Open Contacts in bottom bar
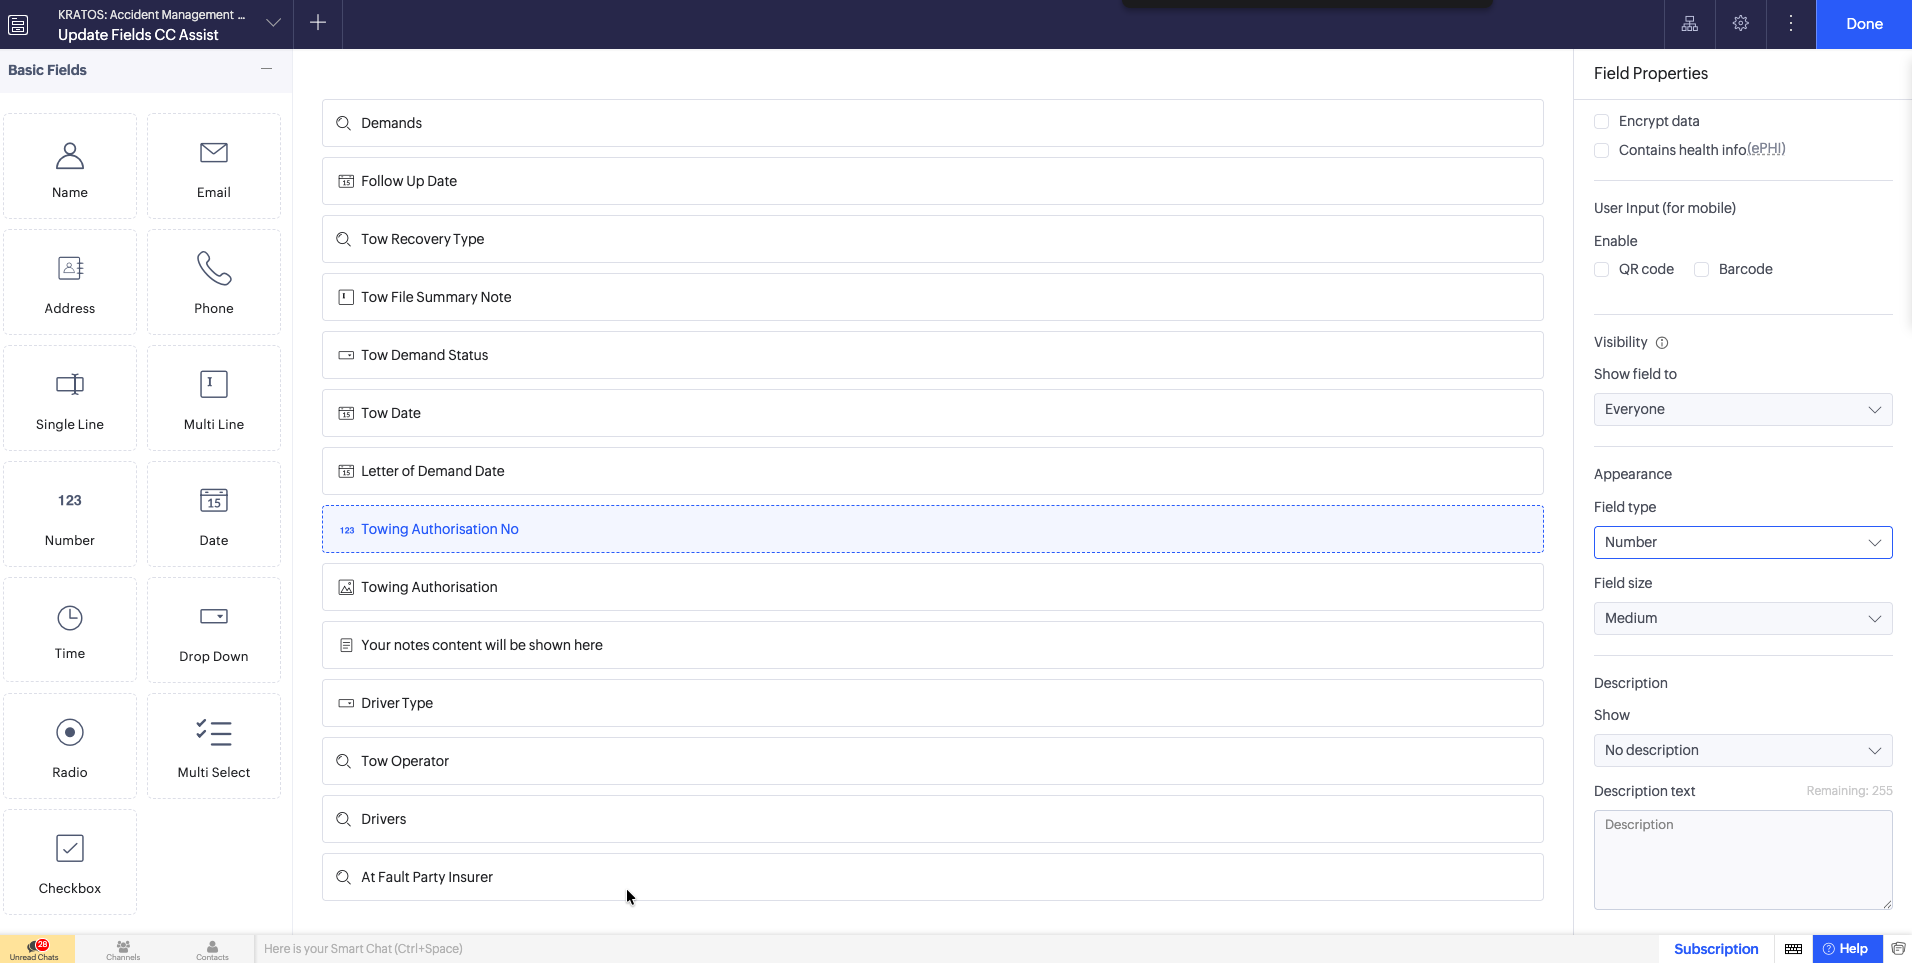1912x963 pixels. pos(212,950)
